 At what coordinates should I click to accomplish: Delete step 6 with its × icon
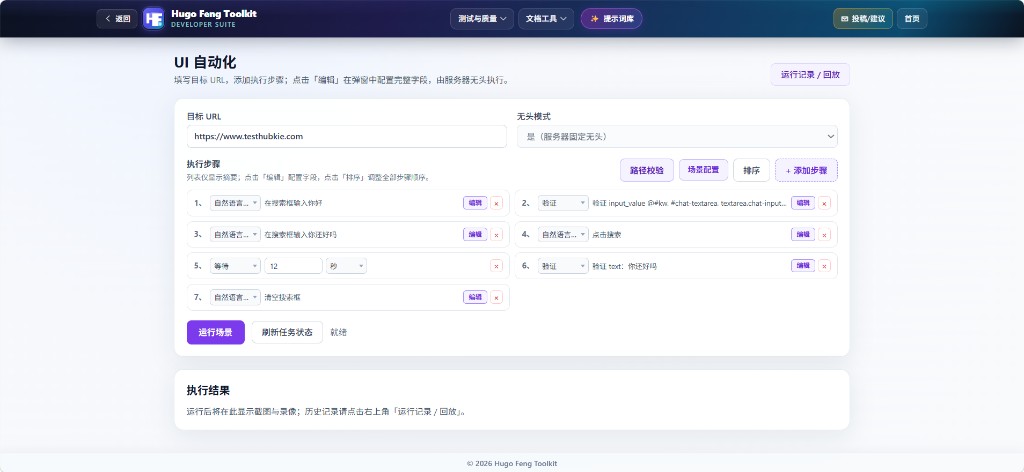(x=824, y=266)
